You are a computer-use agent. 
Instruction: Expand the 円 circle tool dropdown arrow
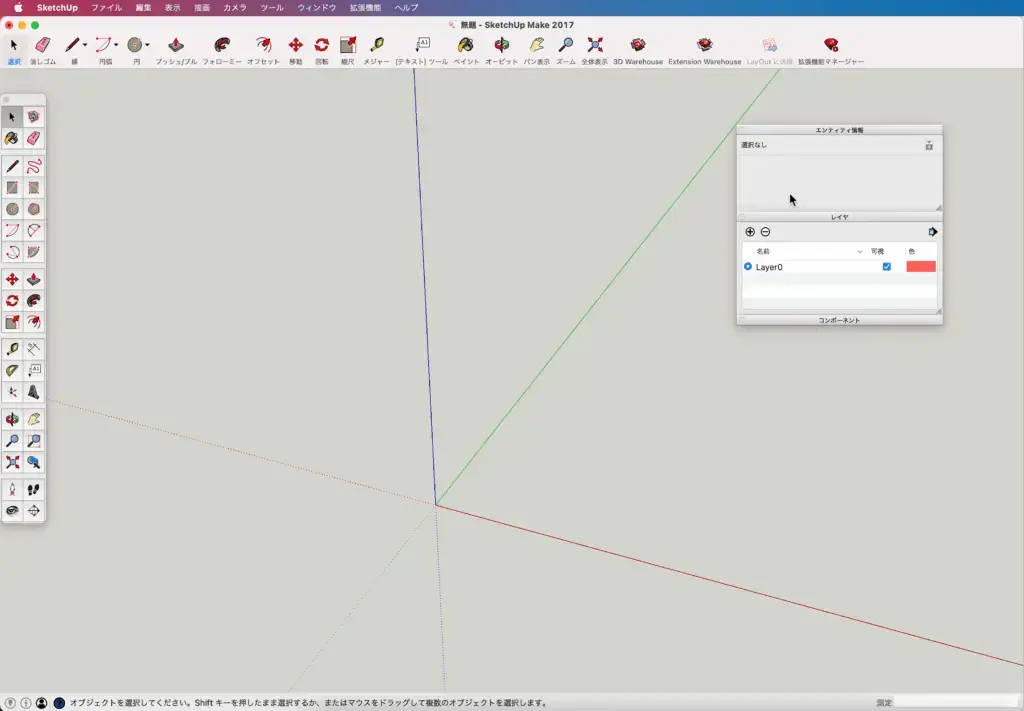(x=148, y=45)
